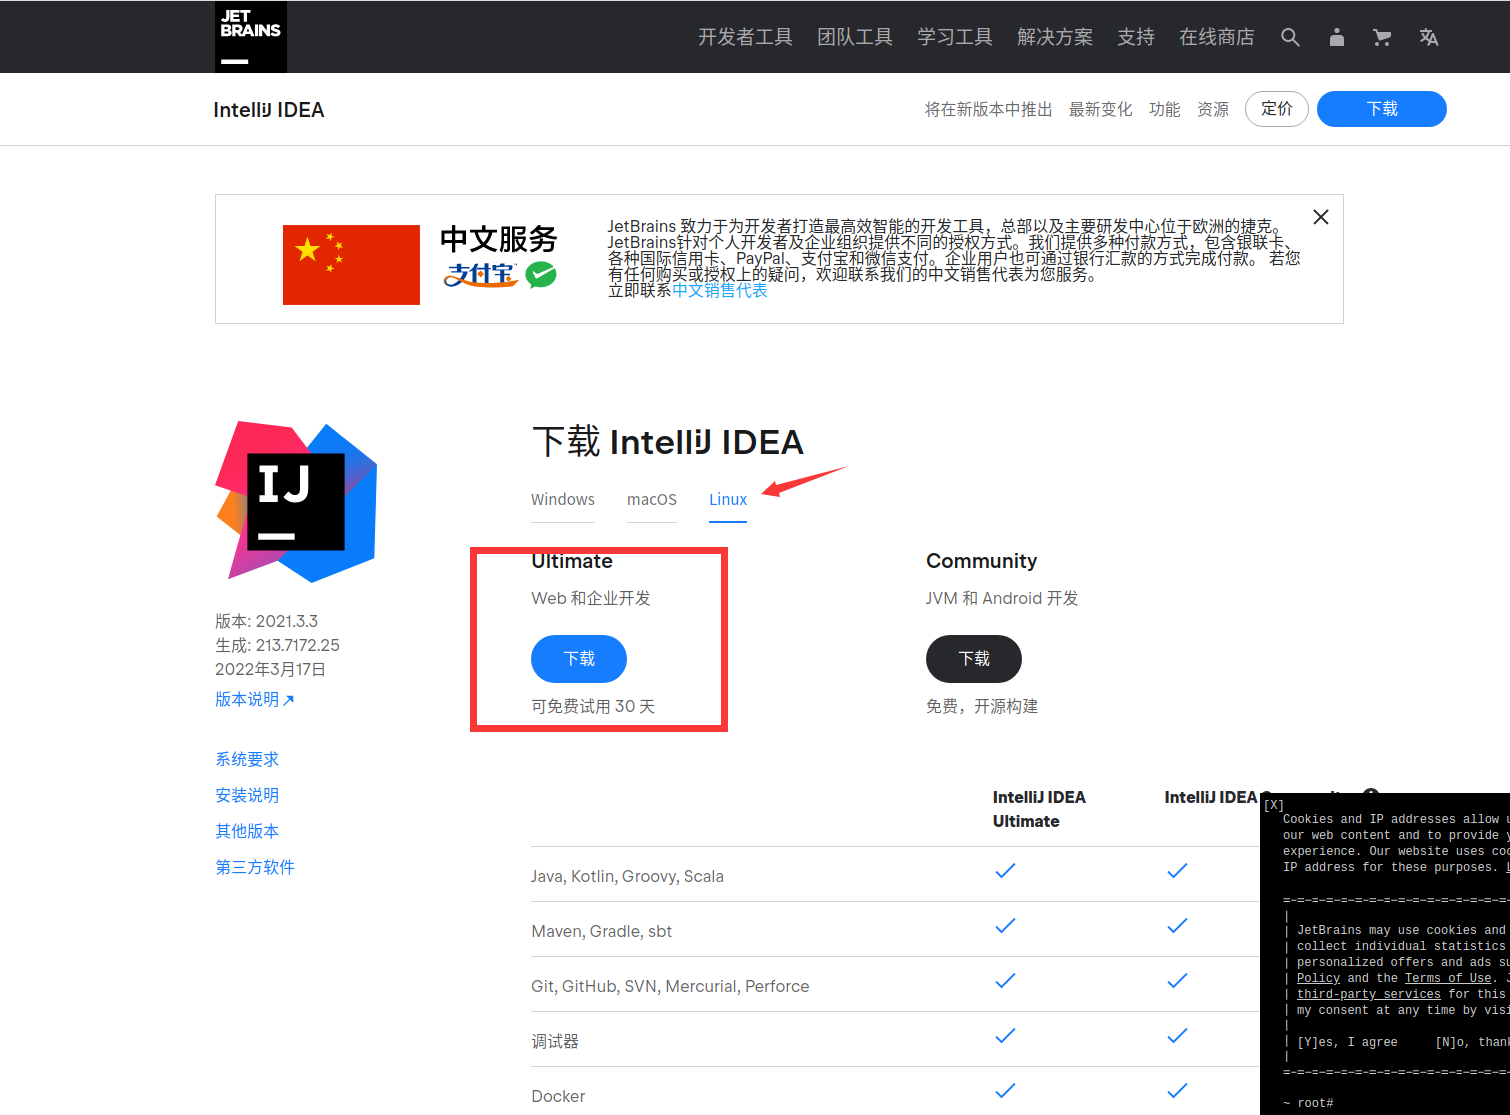Choose [N]o, thanks in cookie console
Image resolution: width=1510 pixels, height=1115 pixels.
pyautogui.click(x=1472, y=1042)
